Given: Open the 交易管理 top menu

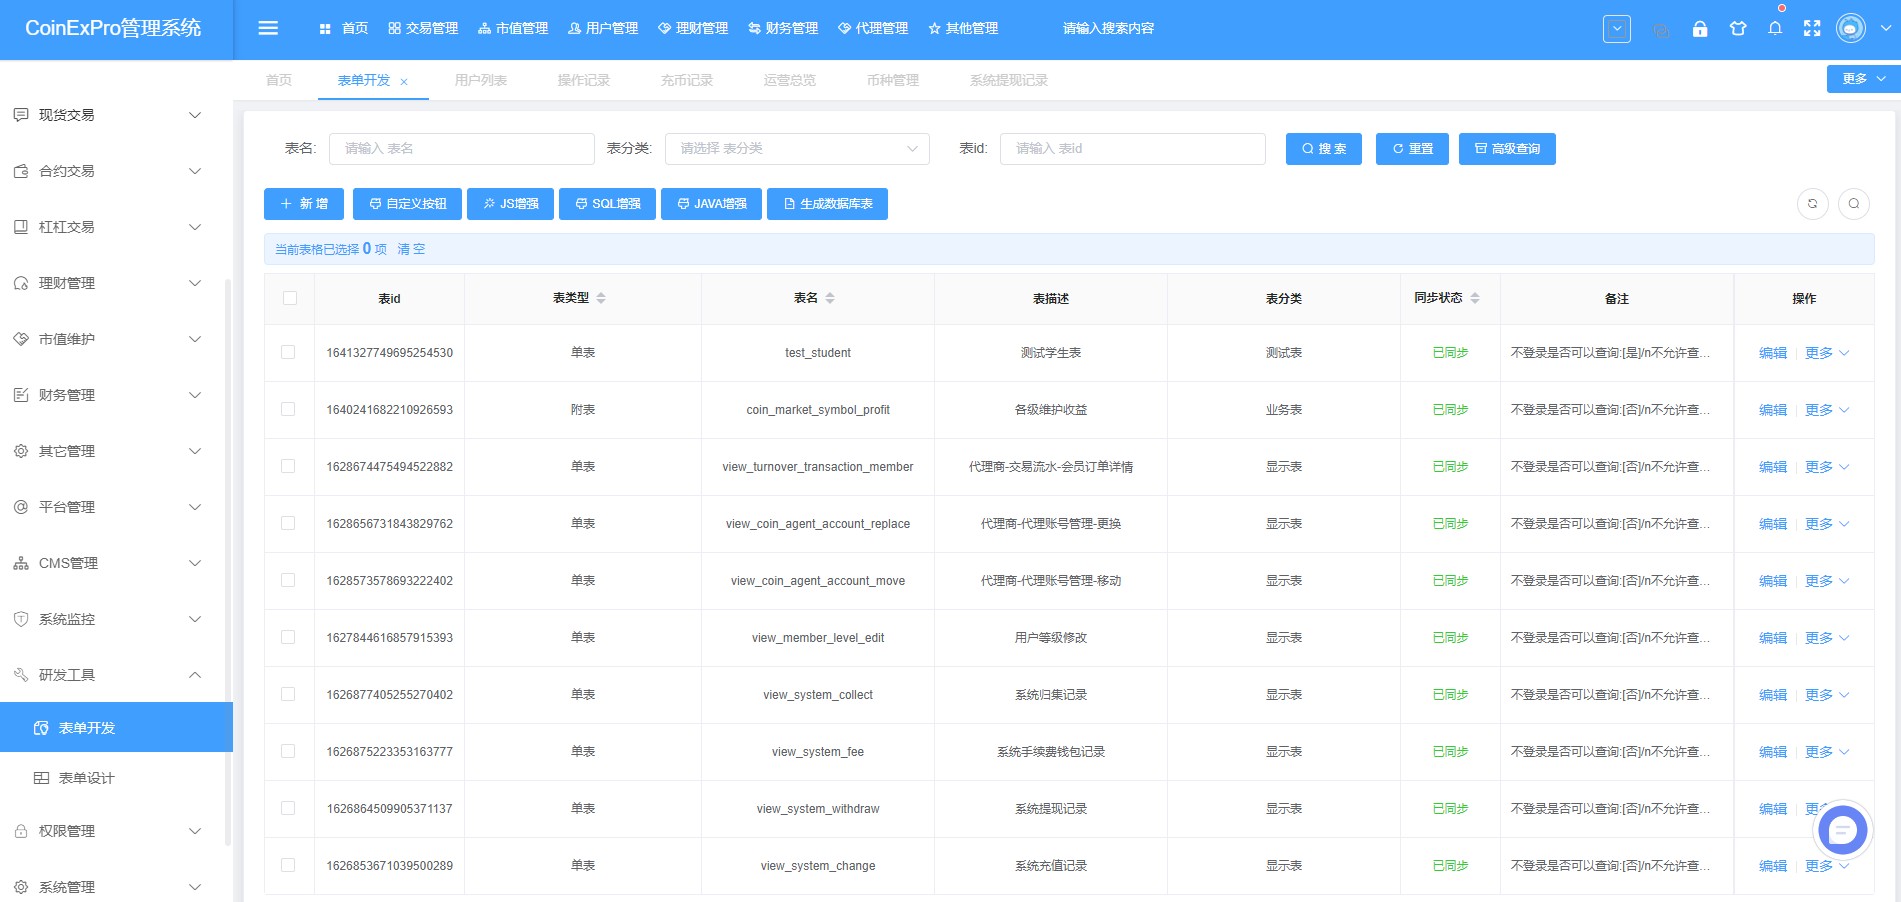Looking at the screenshot, I should click(423, 29).
